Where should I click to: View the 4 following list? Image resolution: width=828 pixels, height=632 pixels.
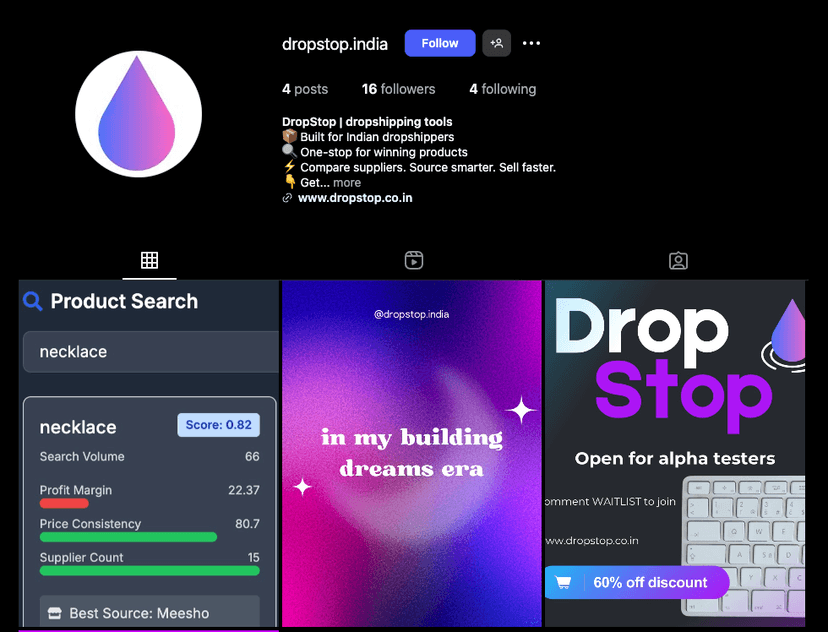[x=502, y=89]
